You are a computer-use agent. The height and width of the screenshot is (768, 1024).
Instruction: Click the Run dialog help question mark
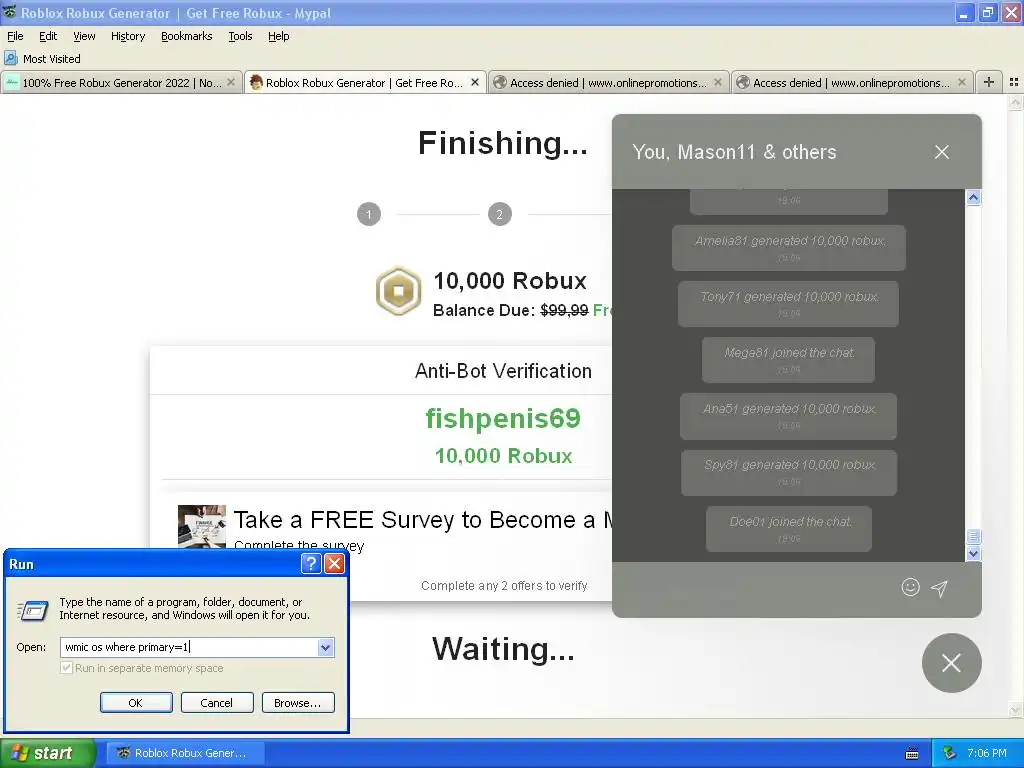coord(311,564)
